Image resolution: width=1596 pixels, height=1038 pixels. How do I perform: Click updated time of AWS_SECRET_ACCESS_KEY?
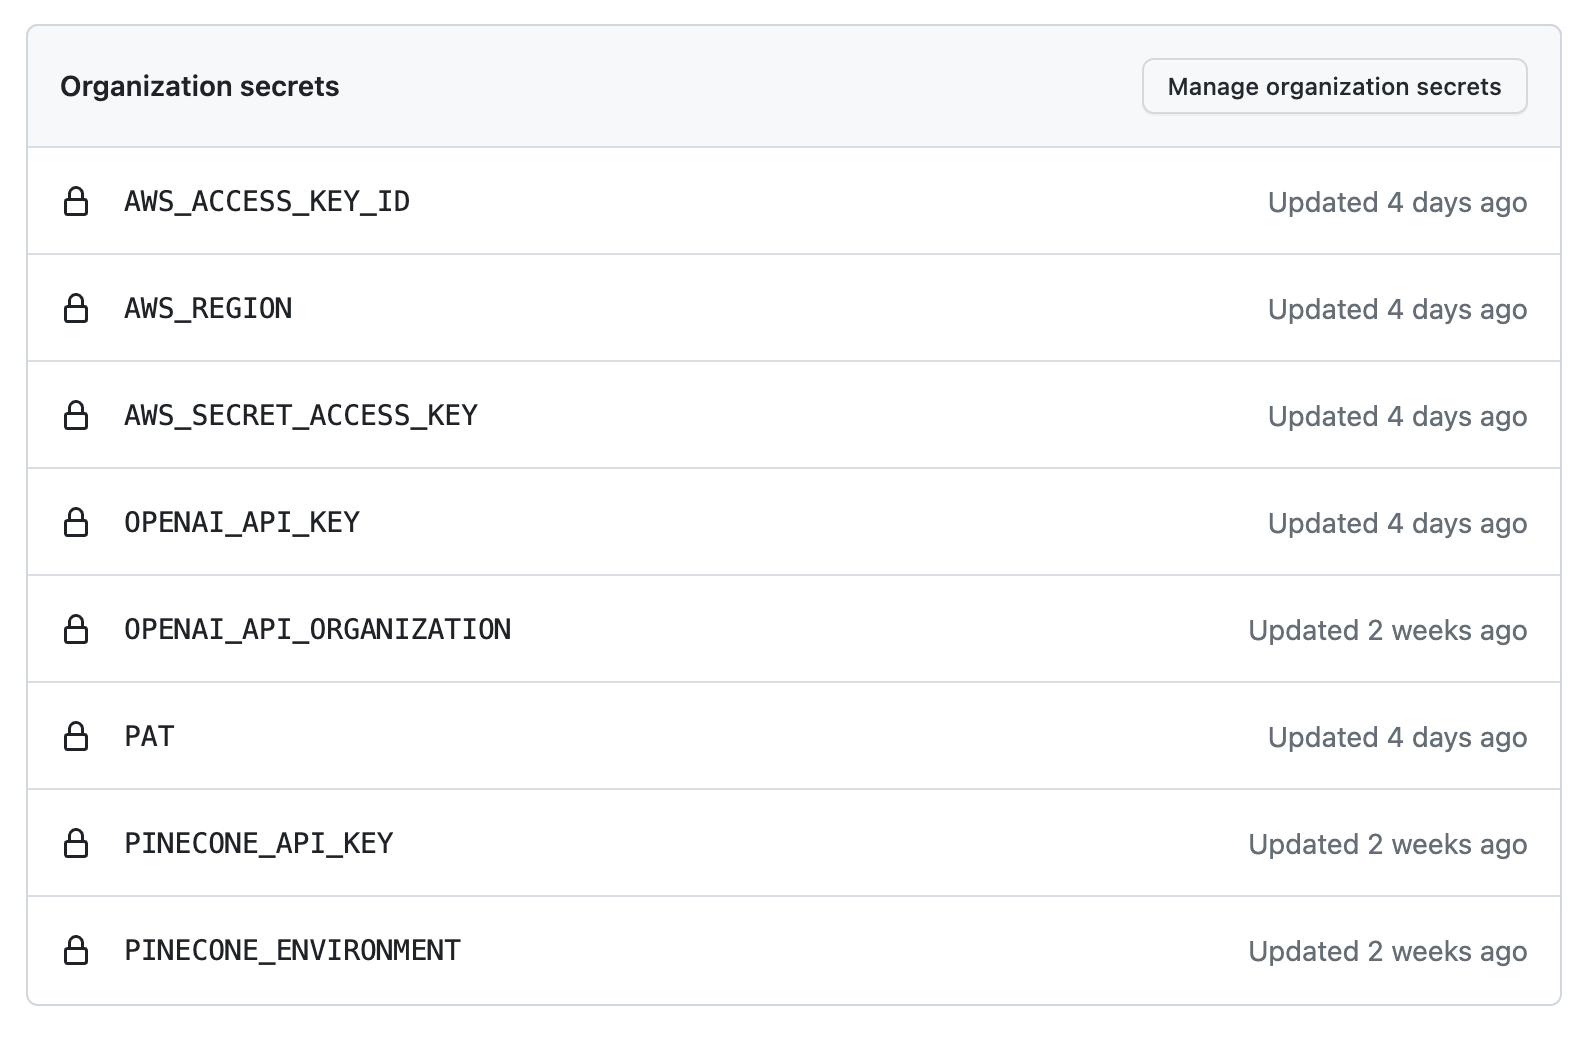pos(1397,416)
